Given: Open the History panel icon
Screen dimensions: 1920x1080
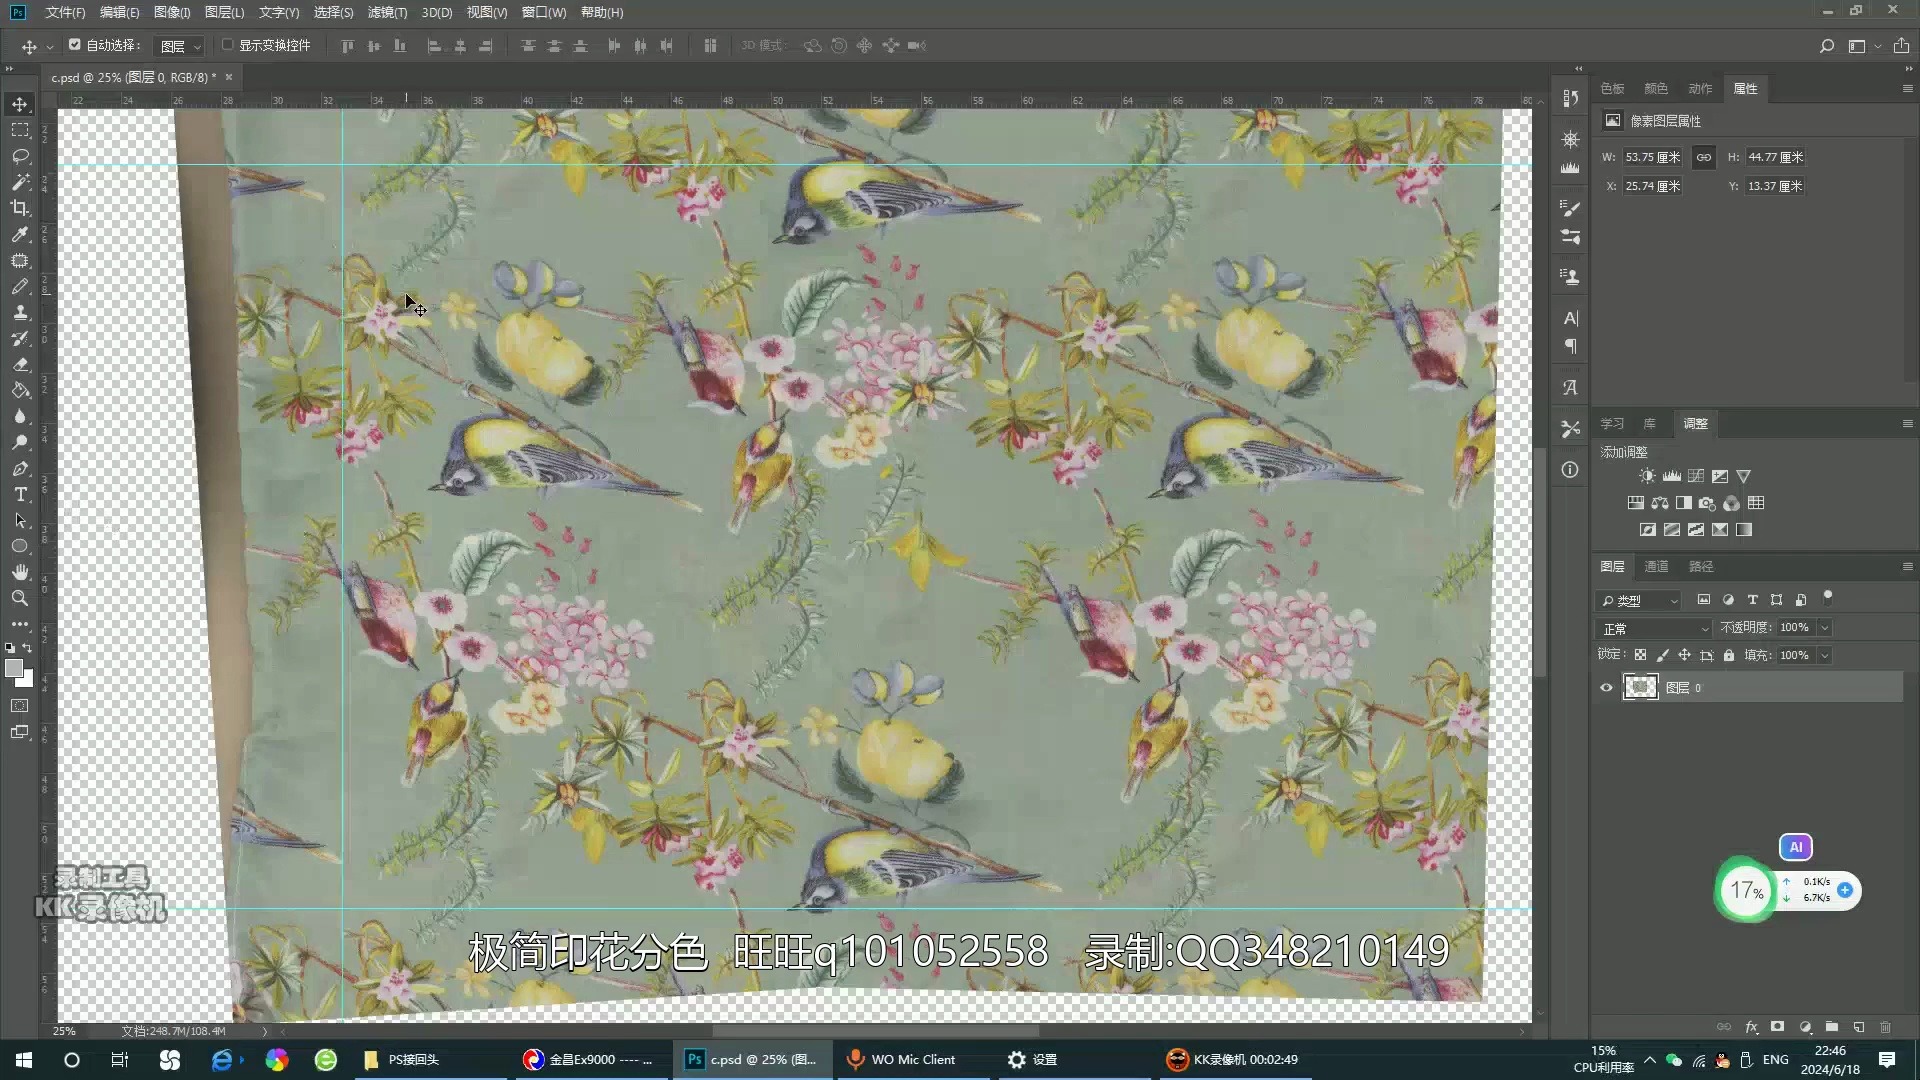Looking at the screenshot, I should (1570, 98).
